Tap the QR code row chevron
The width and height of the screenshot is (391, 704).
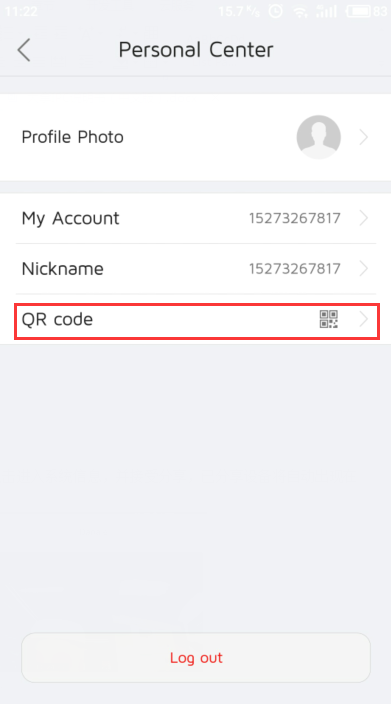coord(364,319)
